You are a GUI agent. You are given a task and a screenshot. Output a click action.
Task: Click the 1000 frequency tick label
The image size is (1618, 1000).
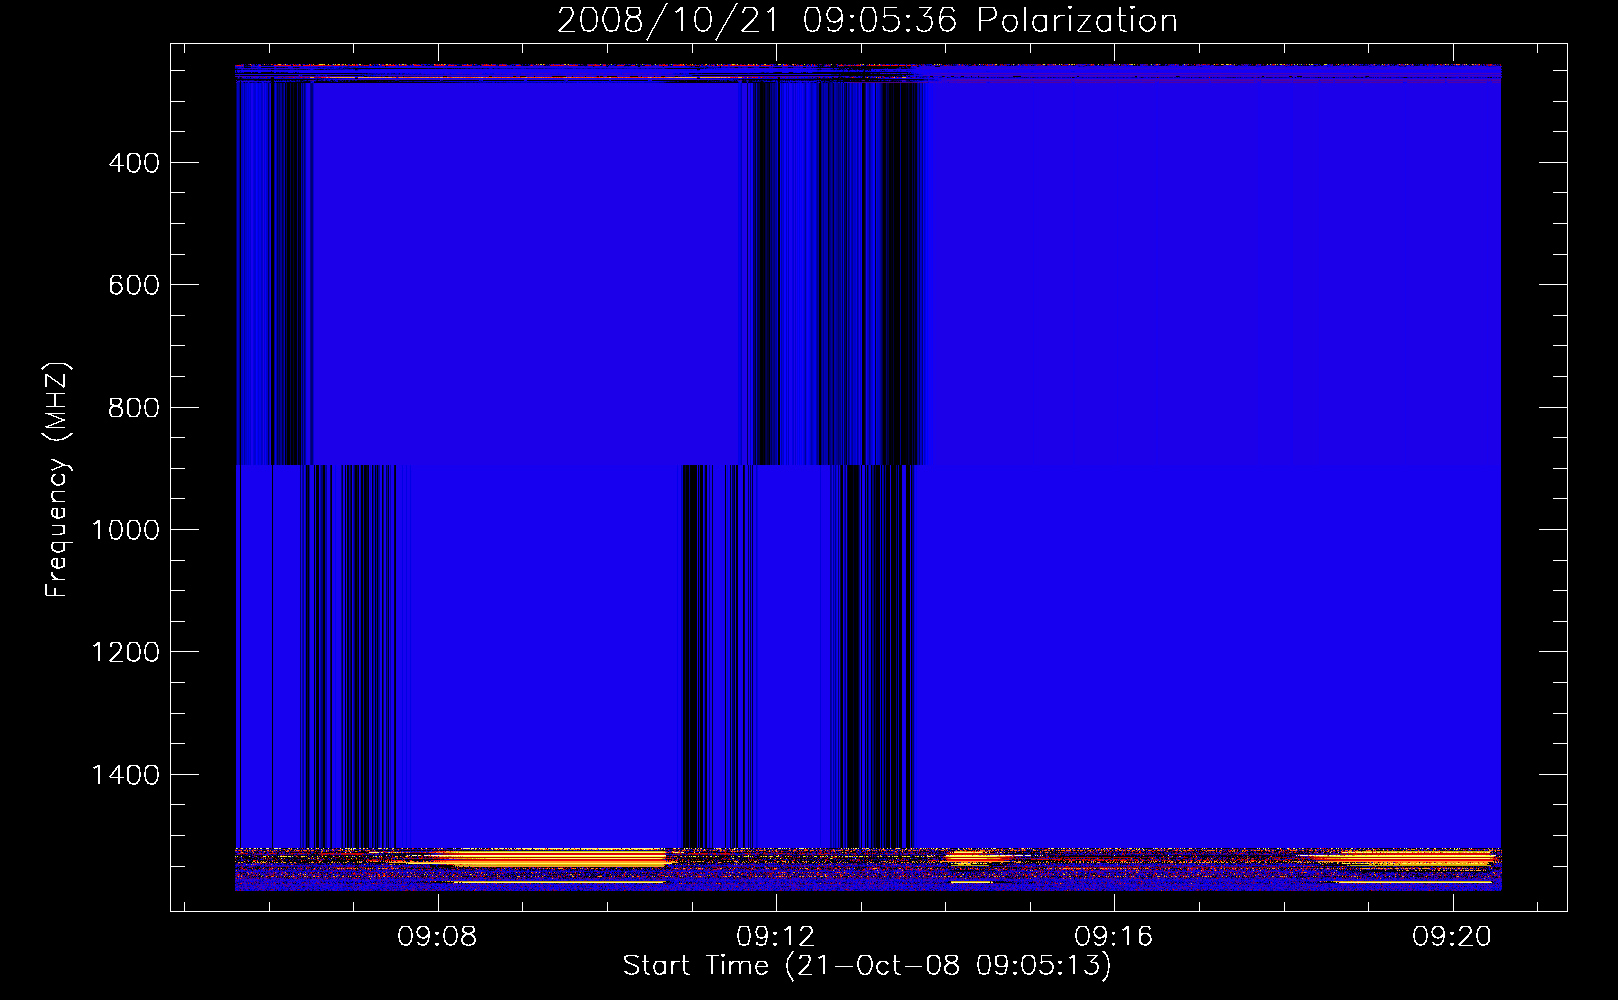pyautogui.click(x=125, y=530)
